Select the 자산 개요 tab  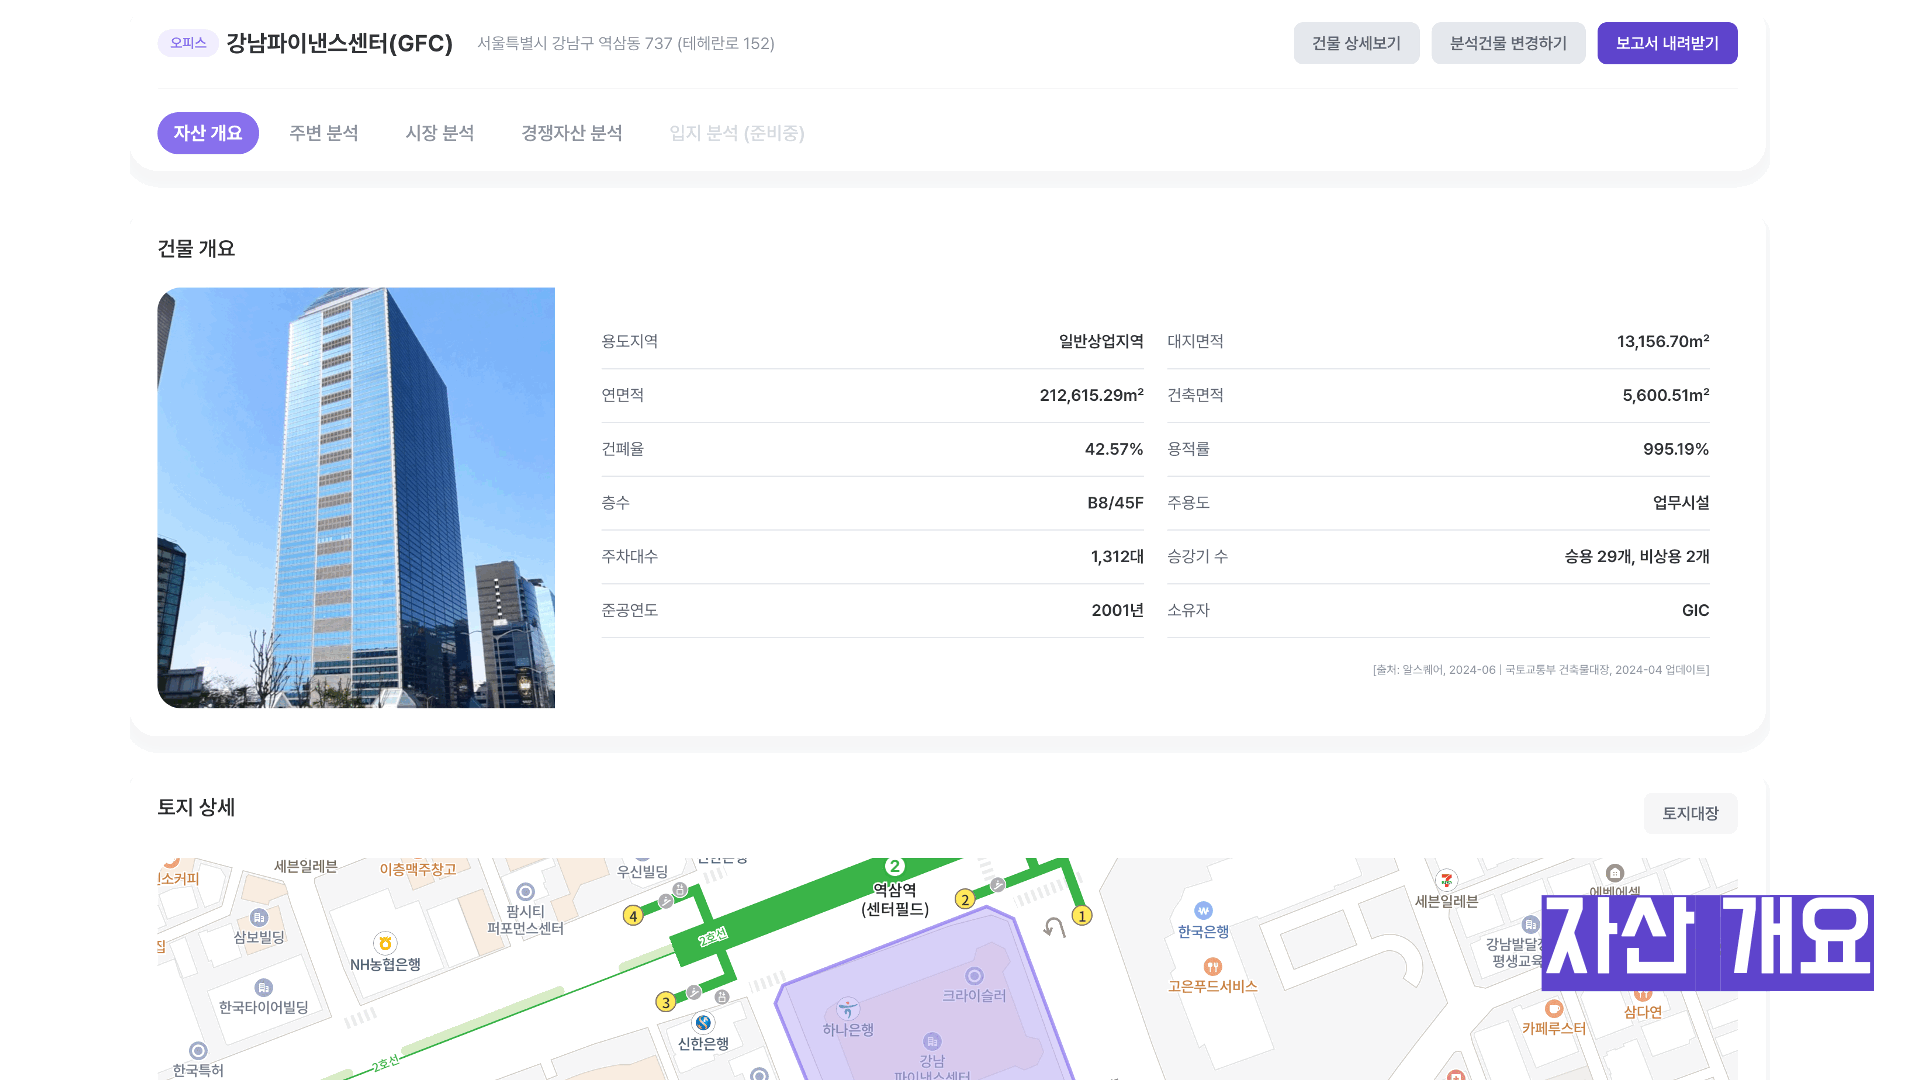(208, 133)
